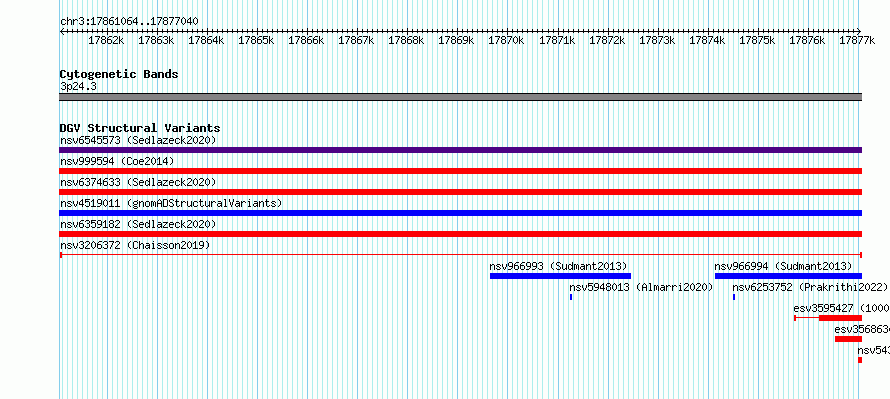
Task: Select the thin red nsv3206372 variant line
Action: [460, 255]
